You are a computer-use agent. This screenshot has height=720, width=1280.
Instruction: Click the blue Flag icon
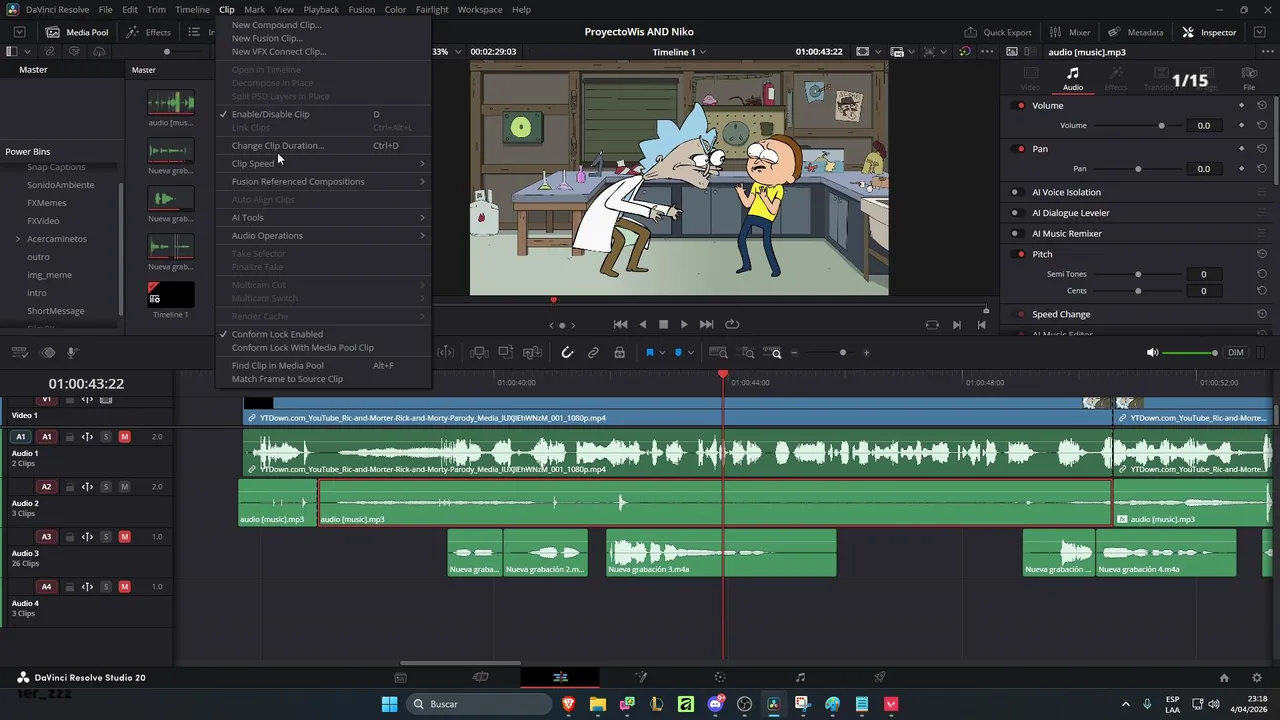pos(650,352)
